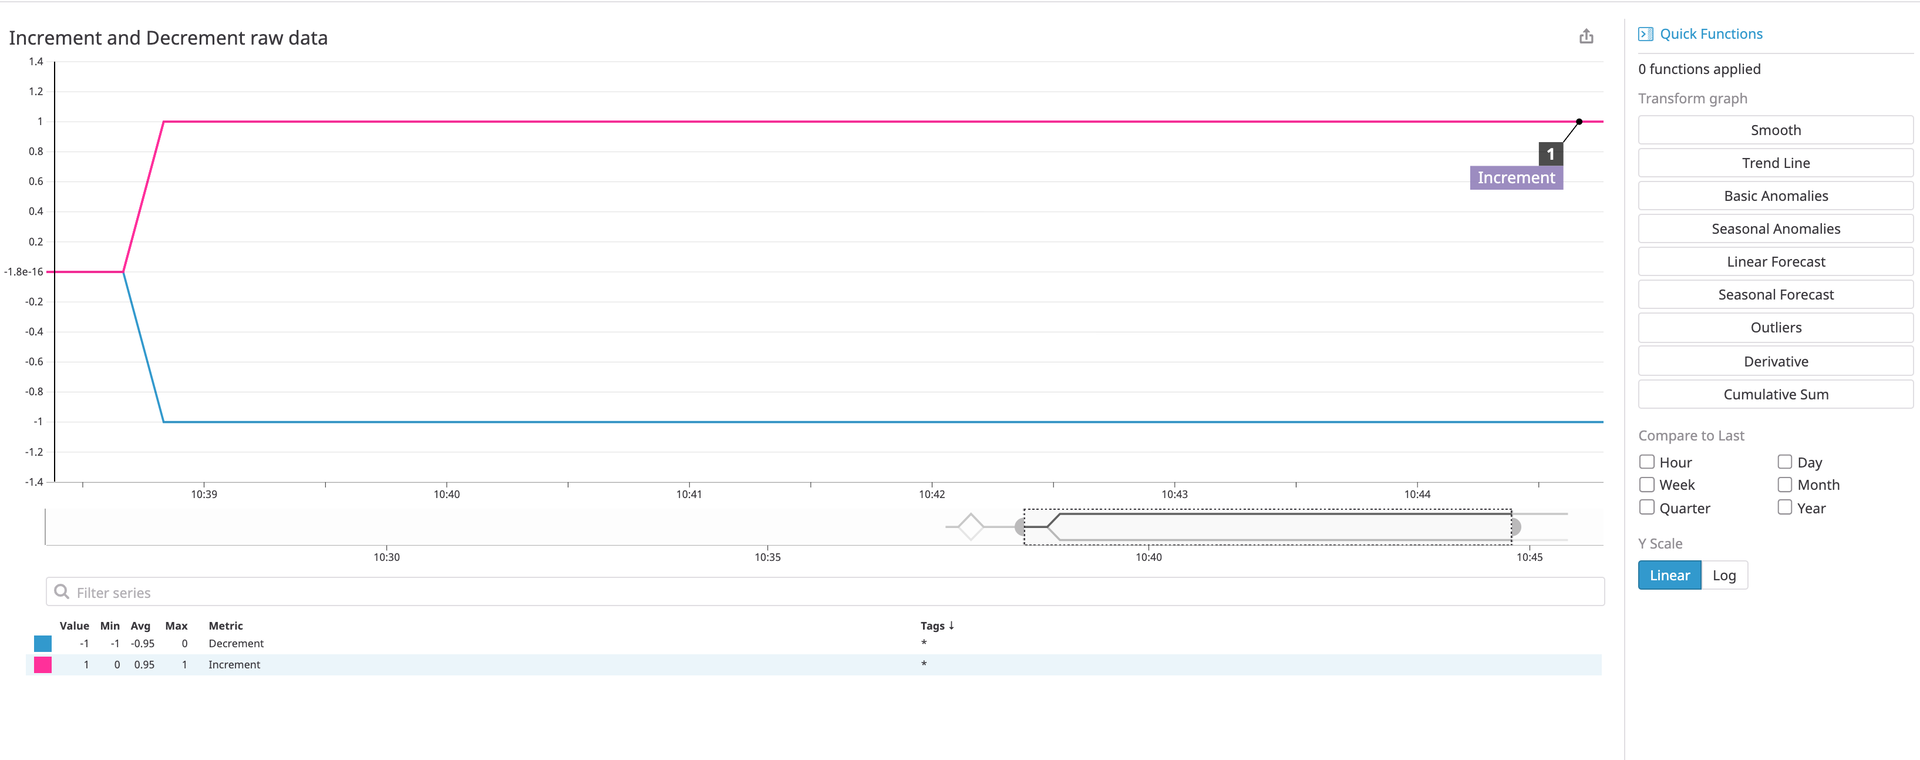Apply Linear Forecast function

(x=1776, y=262)
